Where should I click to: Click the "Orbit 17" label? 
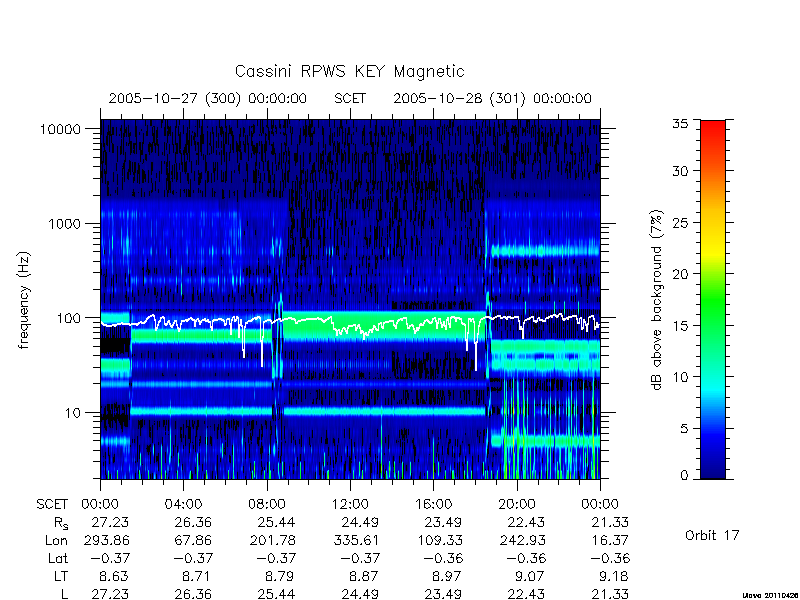coord(712,535)
